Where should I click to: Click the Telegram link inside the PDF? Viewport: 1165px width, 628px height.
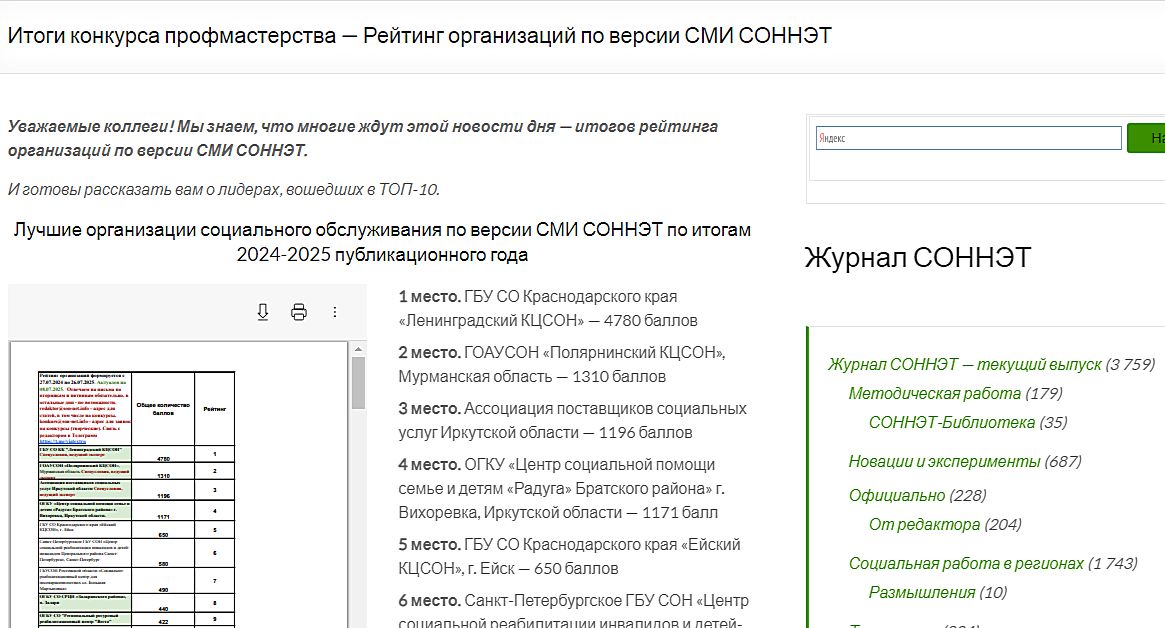point(63,441)
